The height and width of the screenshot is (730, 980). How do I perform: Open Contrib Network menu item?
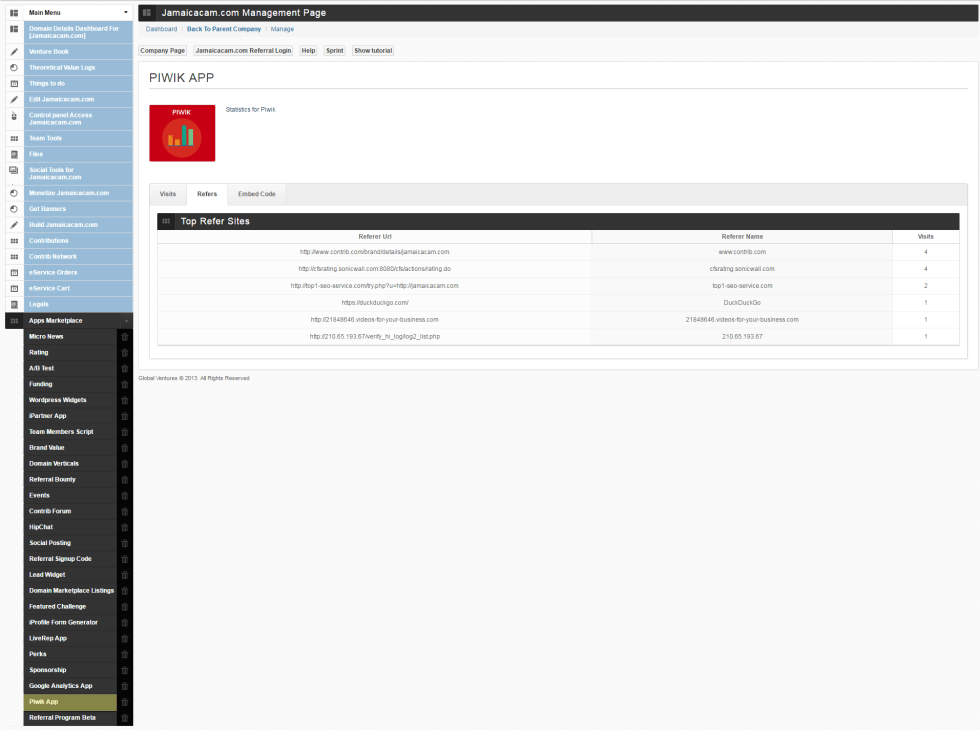point(78,257)
